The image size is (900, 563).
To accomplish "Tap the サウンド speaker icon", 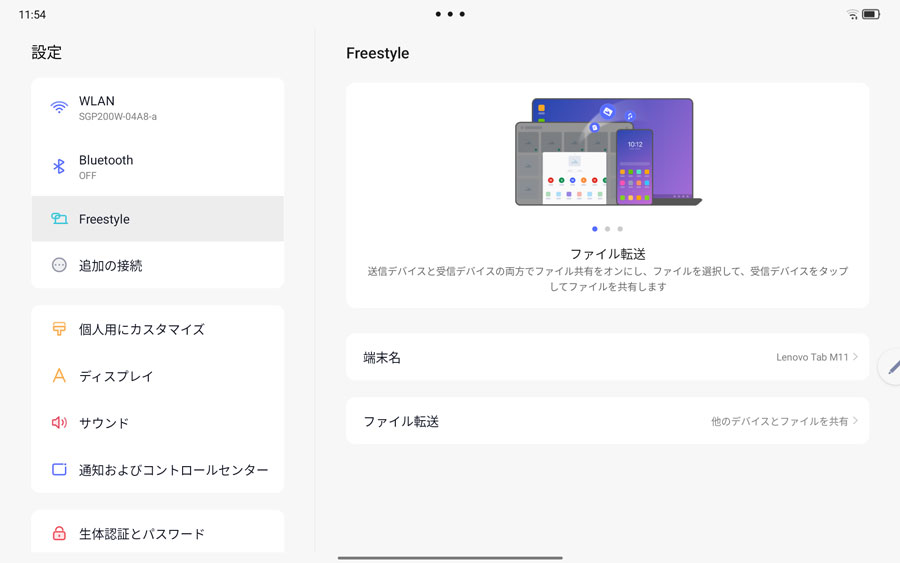I will click(x=59, y=423).
